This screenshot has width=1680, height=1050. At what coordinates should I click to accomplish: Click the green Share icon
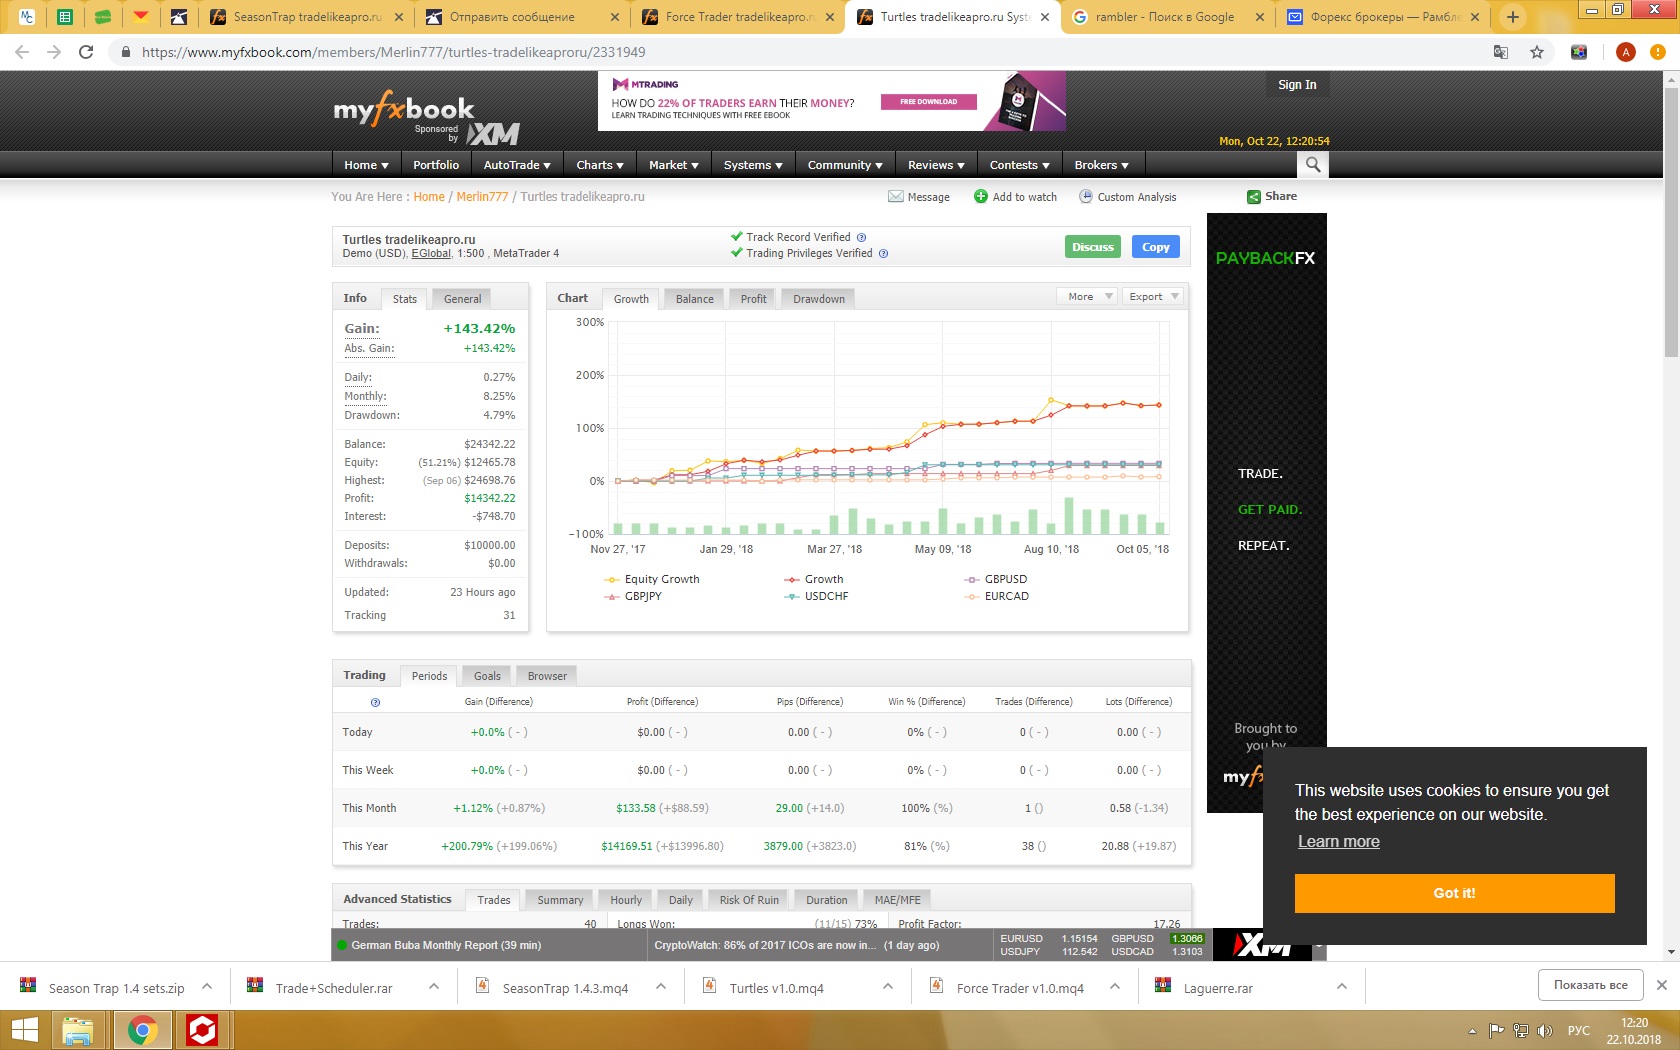tap(1254, 197)
